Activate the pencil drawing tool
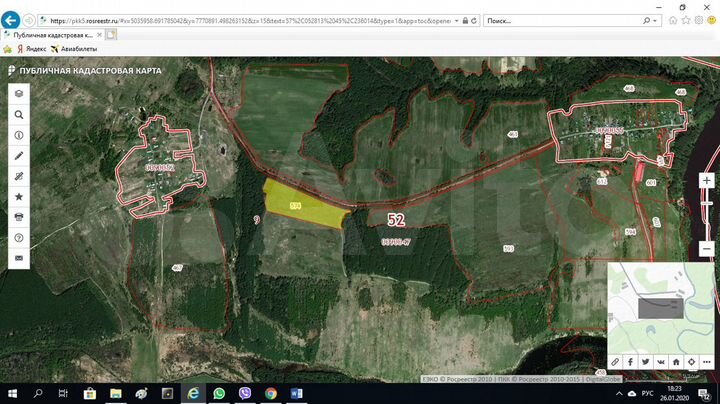 tap(19, 156)
